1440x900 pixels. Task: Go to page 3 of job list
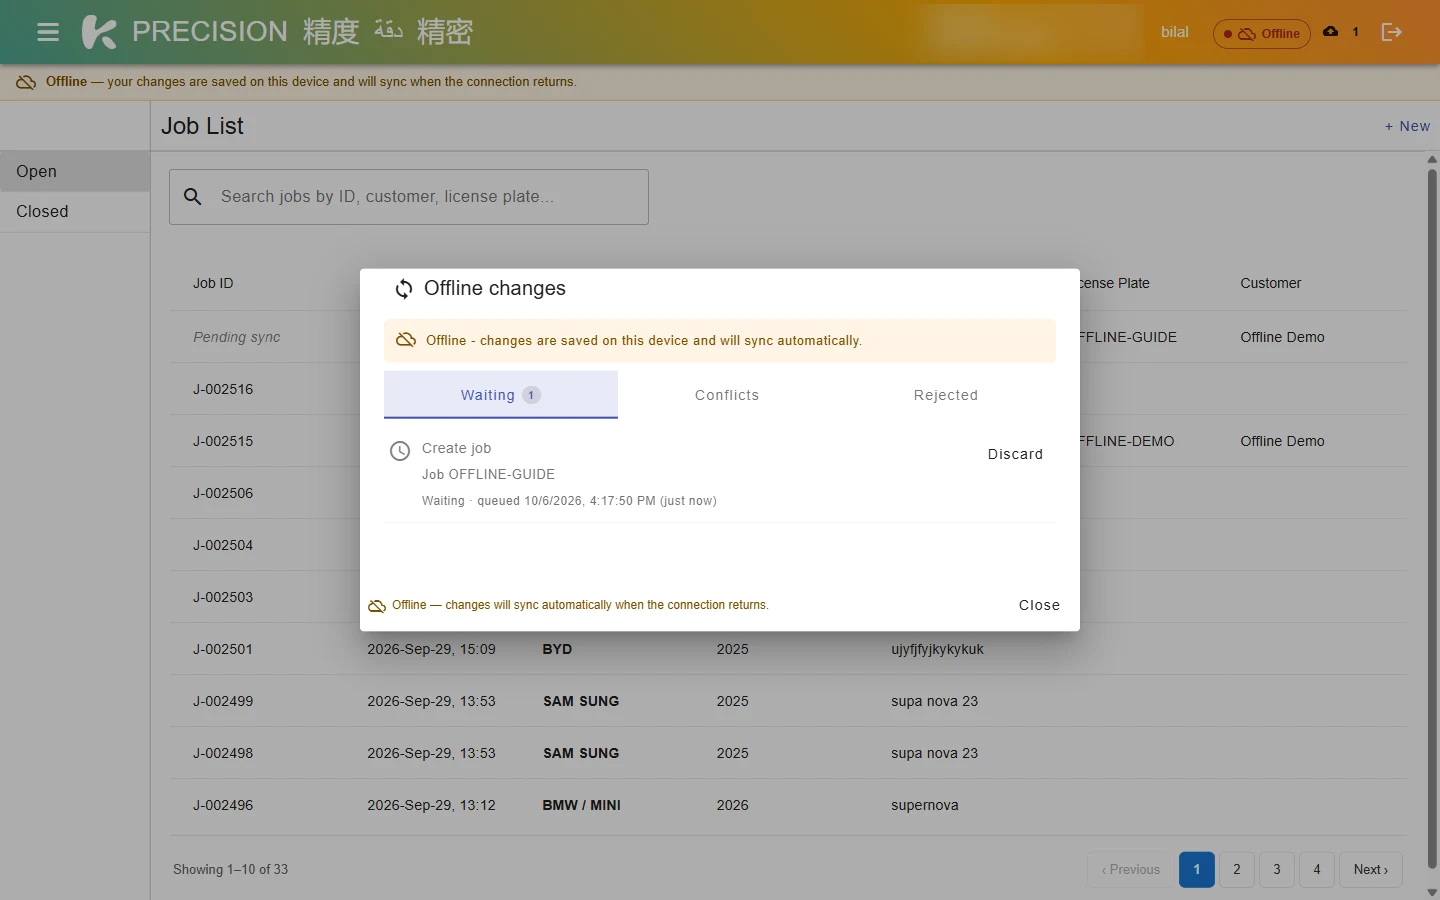point(1277,870)
